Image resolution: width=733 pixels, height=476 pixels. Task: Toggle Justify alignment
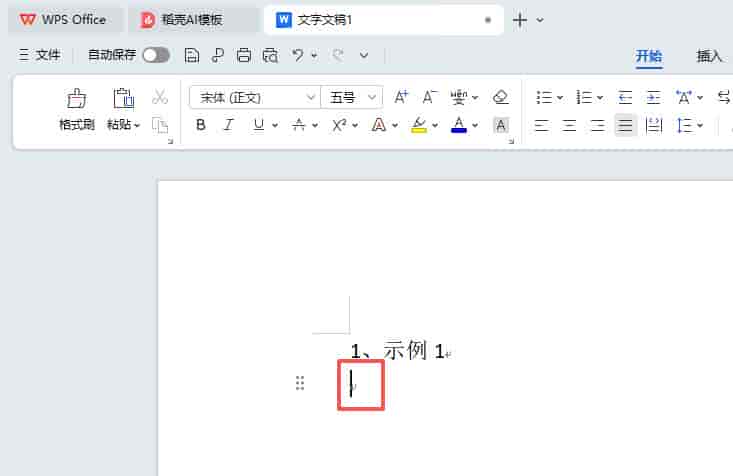click(x=625, y=125)
